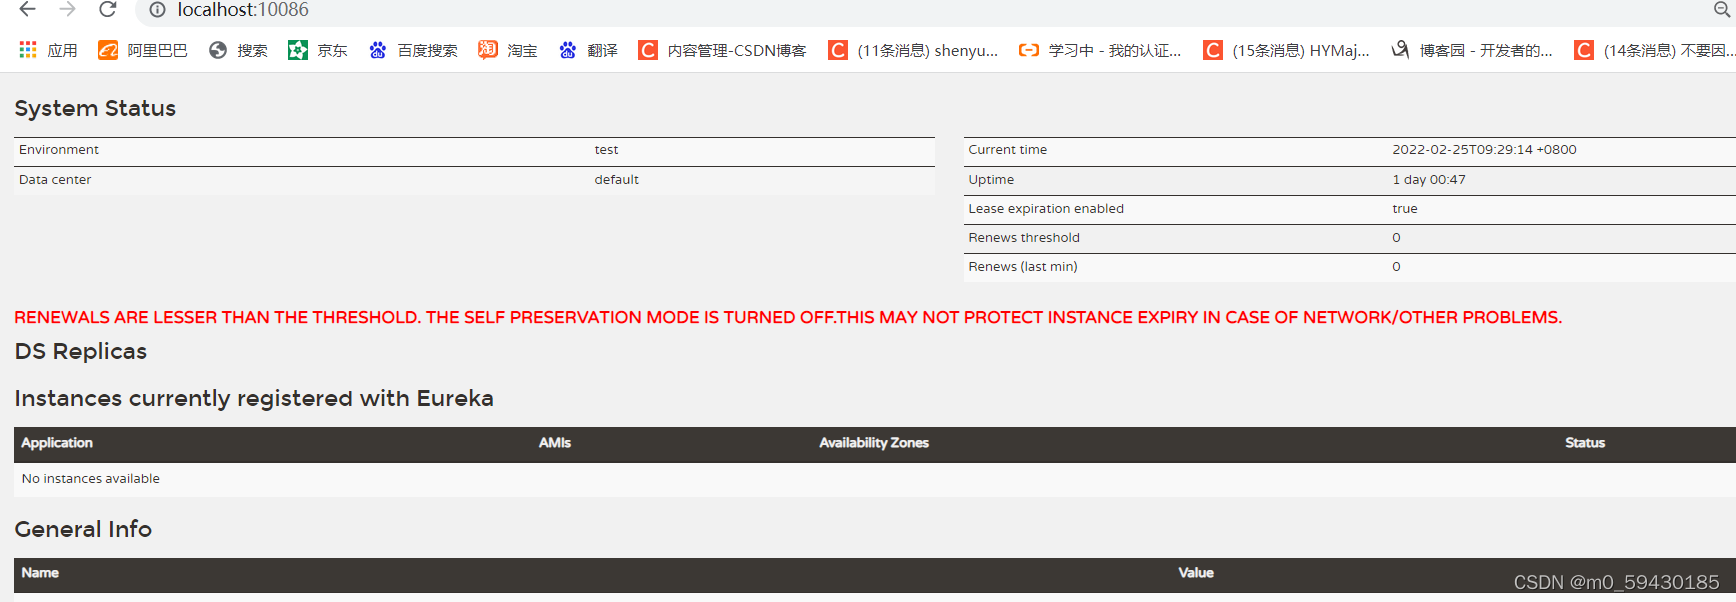Image resolution: width=1736 pixels, height=602 pixels.
Task: Click the System Status heading
Action: [x=95, y=108]
